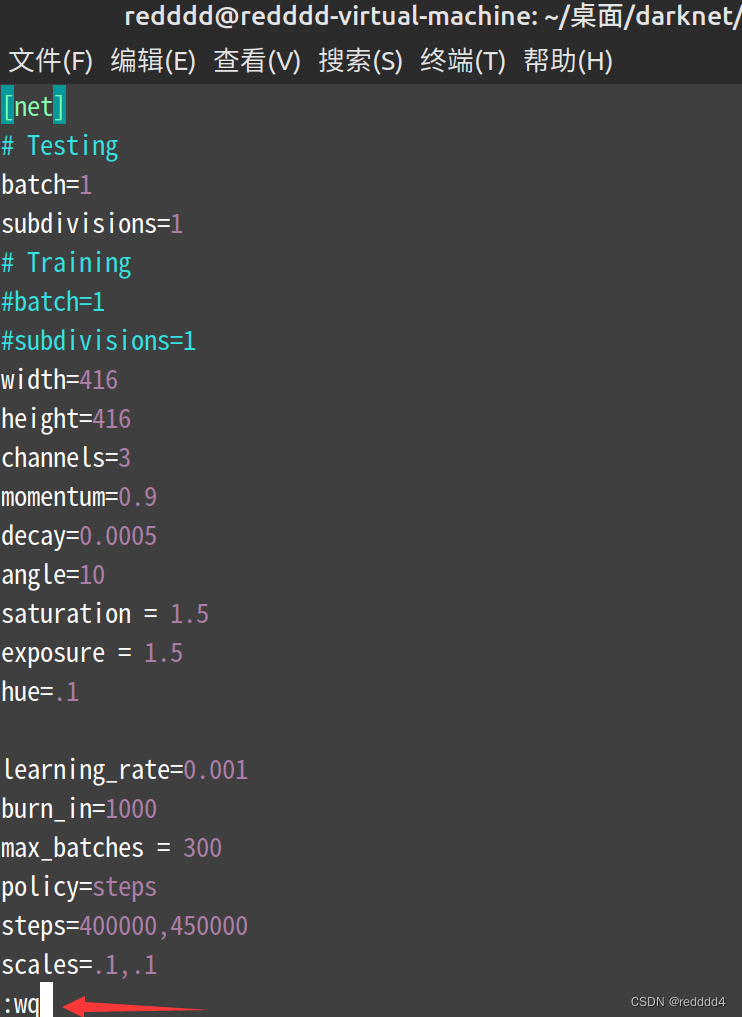Click the CSDN @redddd4 watermark

tap(677, 1001)
